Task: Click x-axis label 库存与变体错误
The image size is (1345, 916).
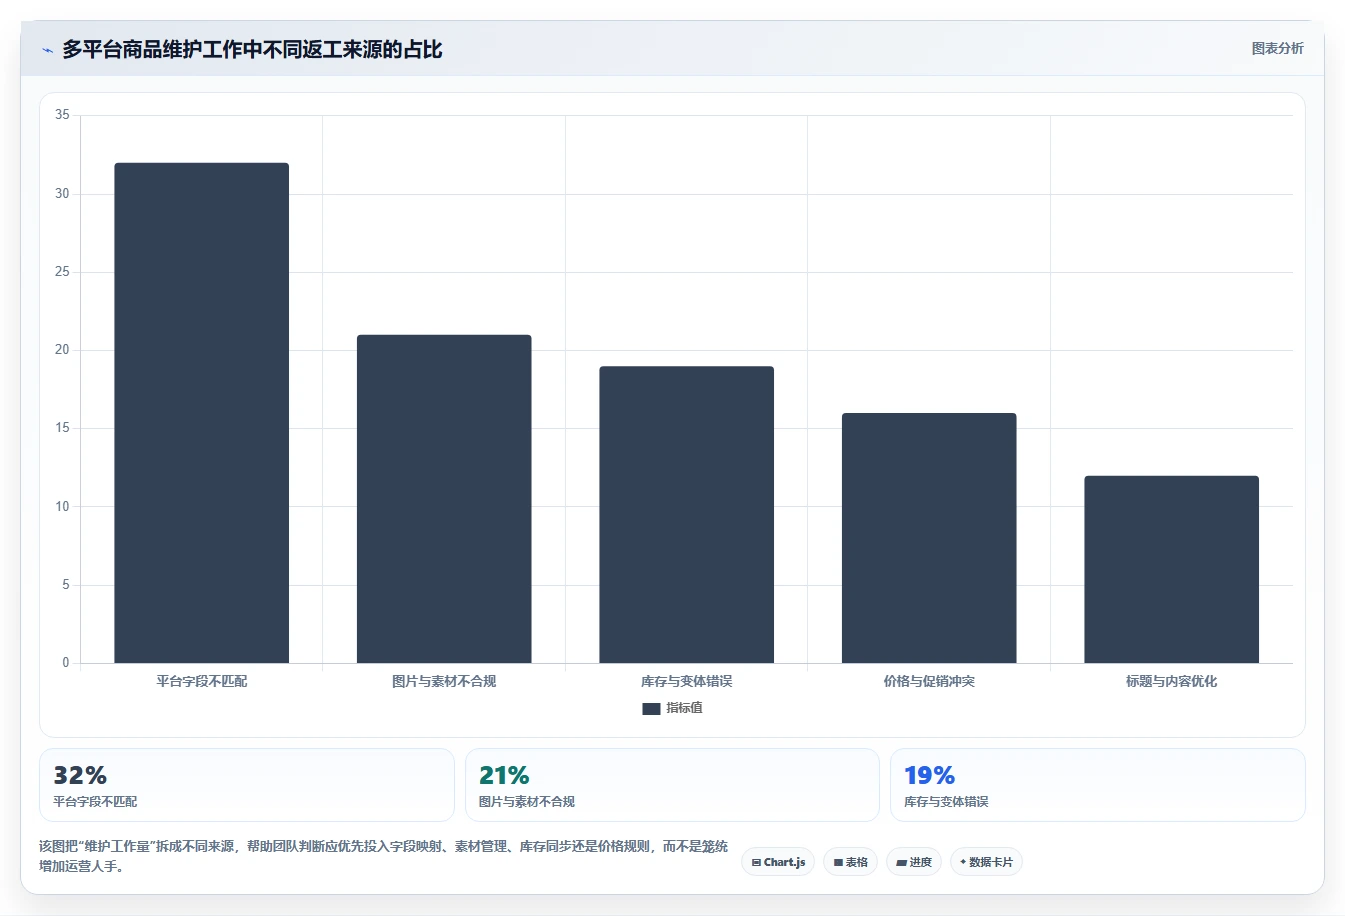Action: tap(686, 681)
